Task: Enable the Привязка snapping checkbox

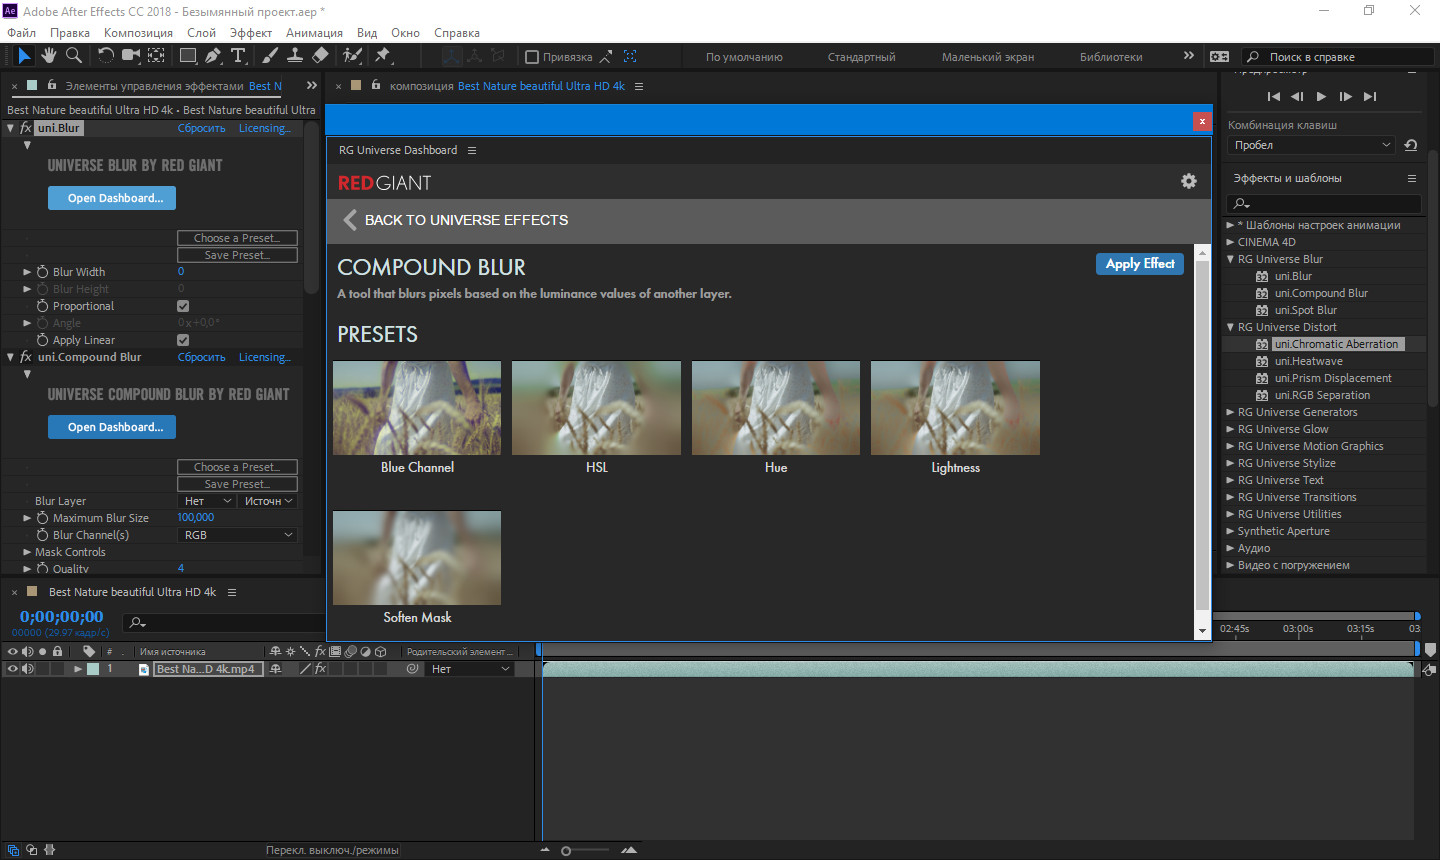Action: (x=532, y=57)
